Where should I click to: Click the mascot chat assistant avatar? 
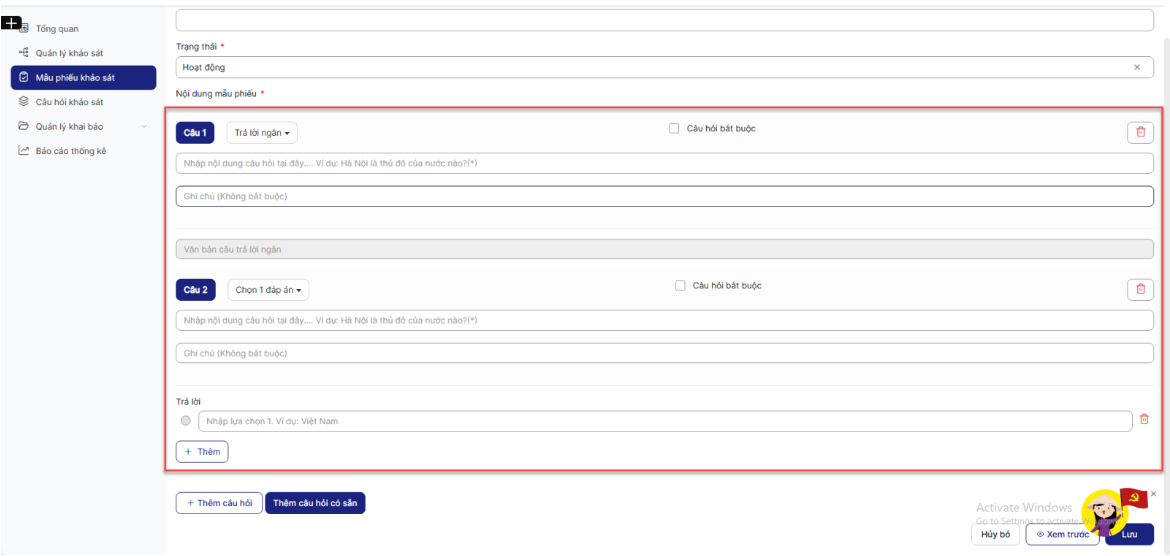1104,512
